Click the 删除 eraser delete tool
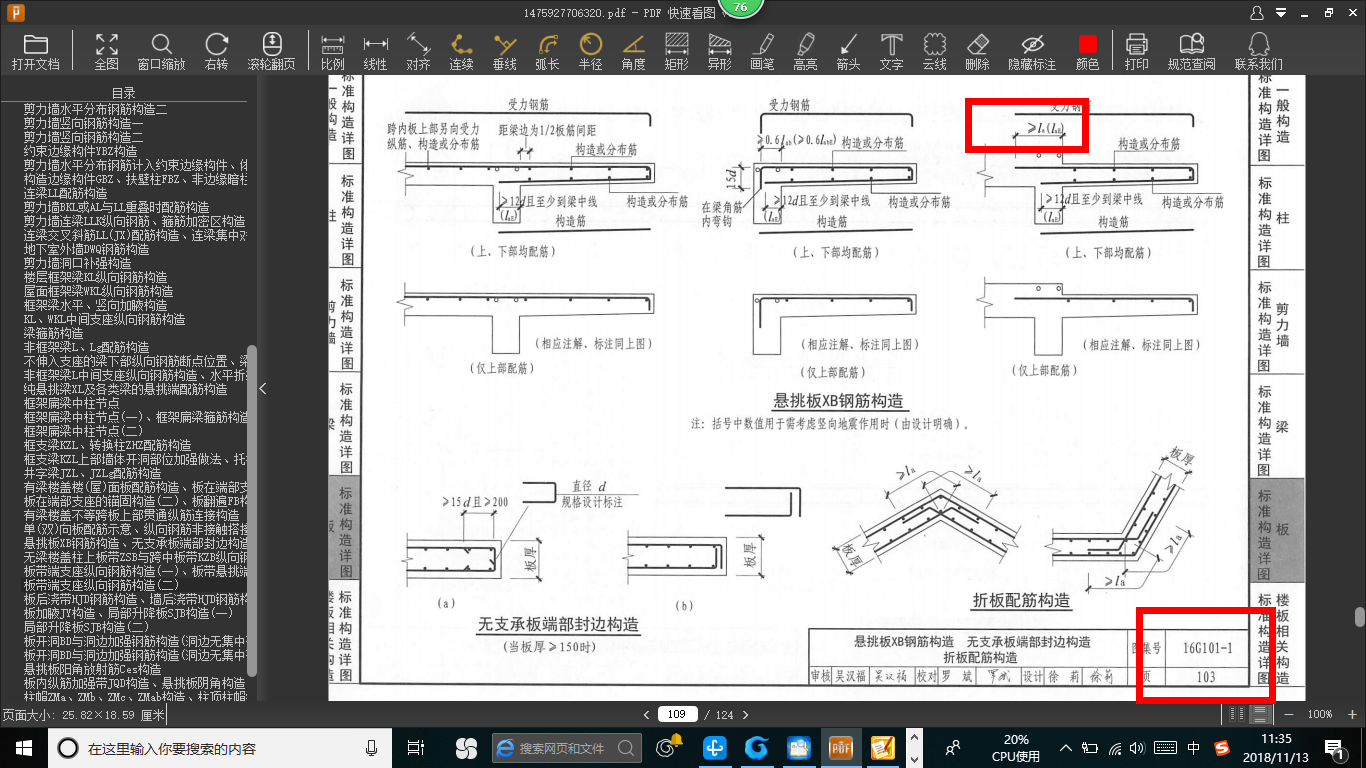Screen dimensions: 1366x768 [x=977, y=51]
